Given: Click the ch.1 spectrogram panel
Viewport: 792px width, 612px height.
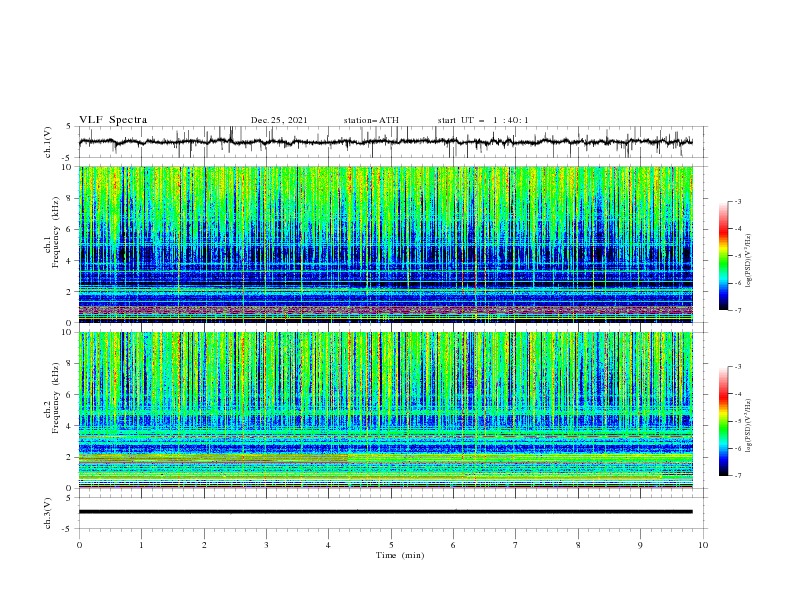Looking at the screenshot, I should coord(386,244).
